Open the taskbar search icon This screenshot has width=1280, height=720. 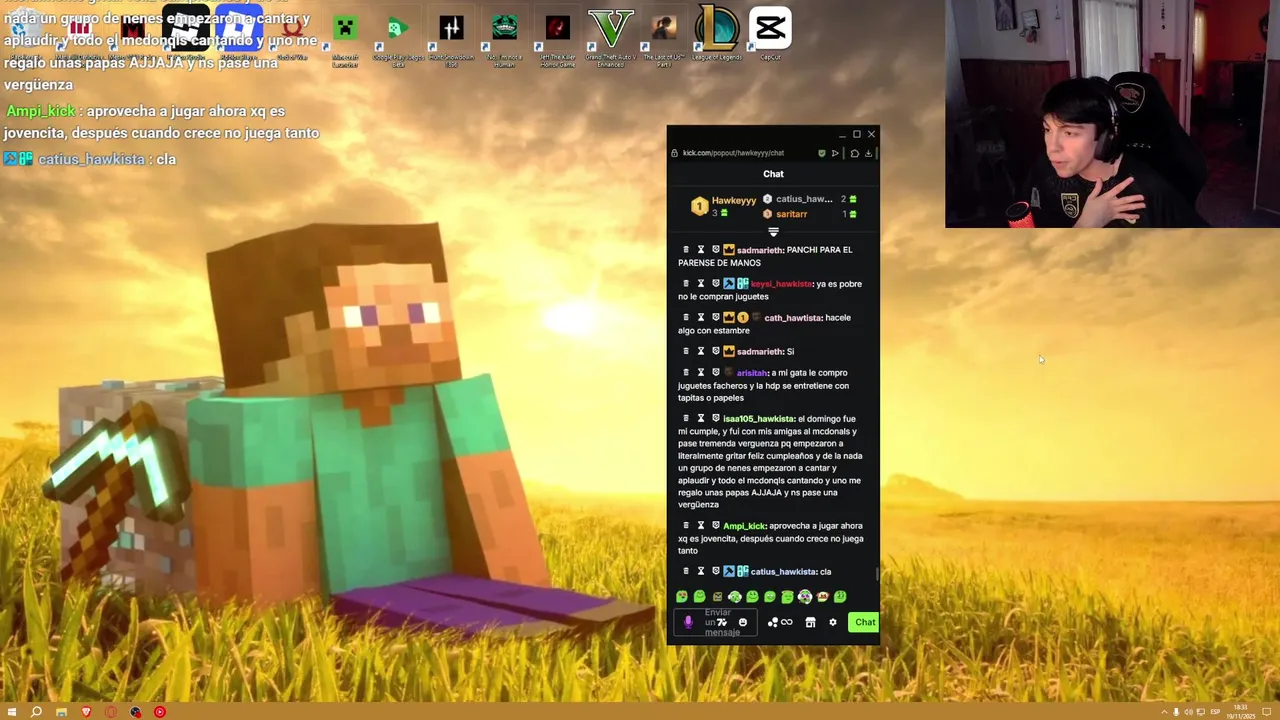(36, 712)
